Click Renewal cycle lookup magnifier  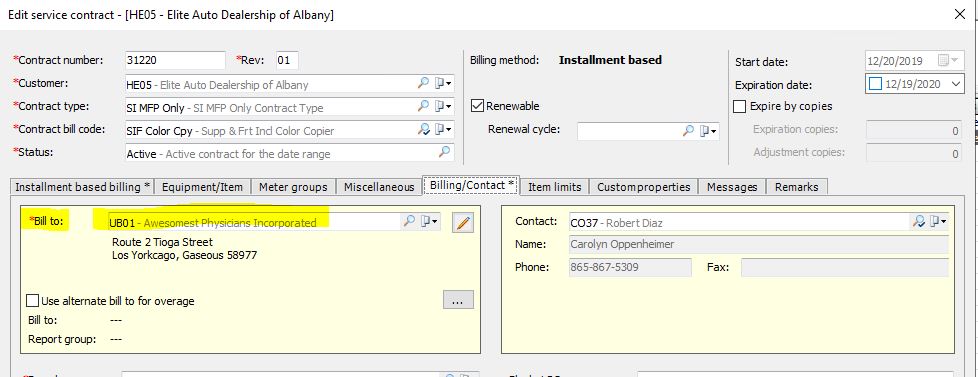tap(688, 130)
